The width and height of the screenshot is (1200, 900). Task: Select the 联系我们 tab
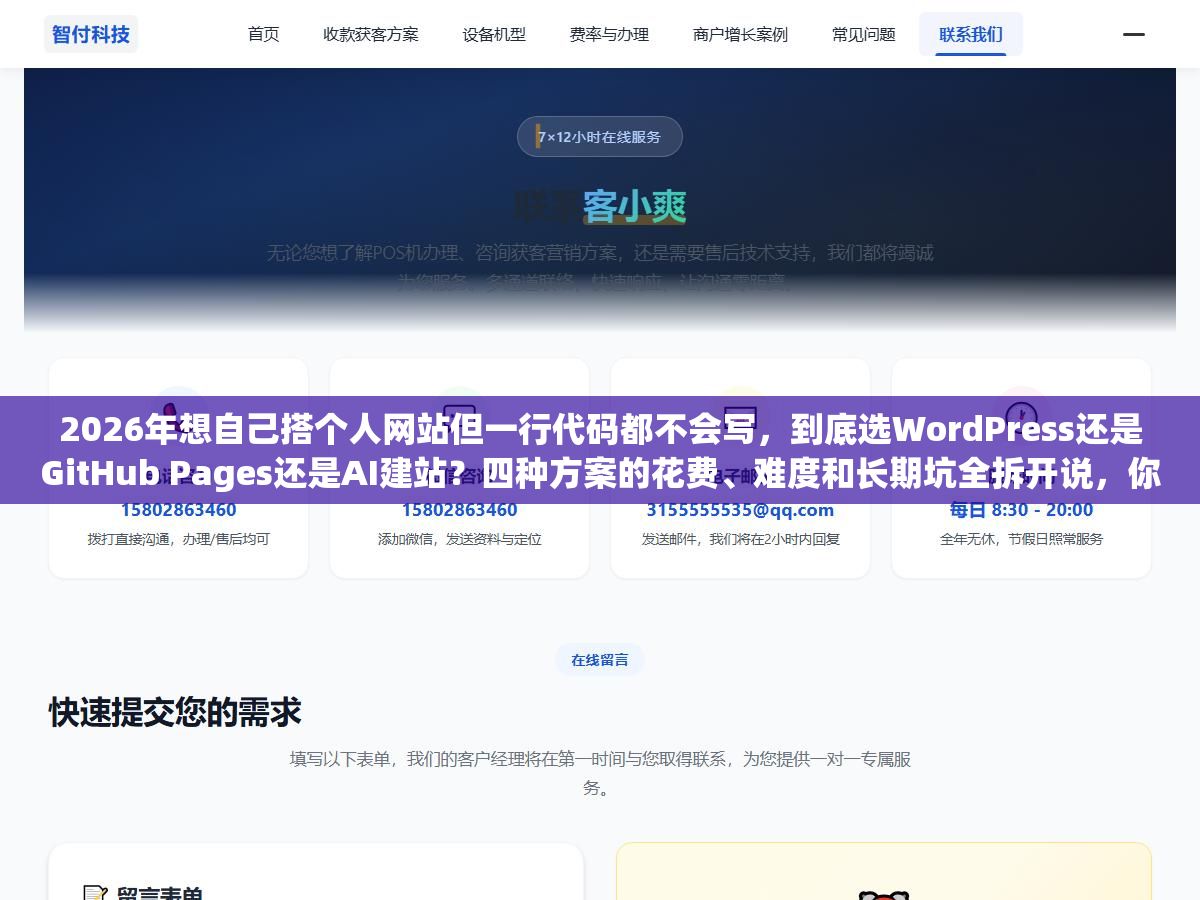click(x=971, y=34)
